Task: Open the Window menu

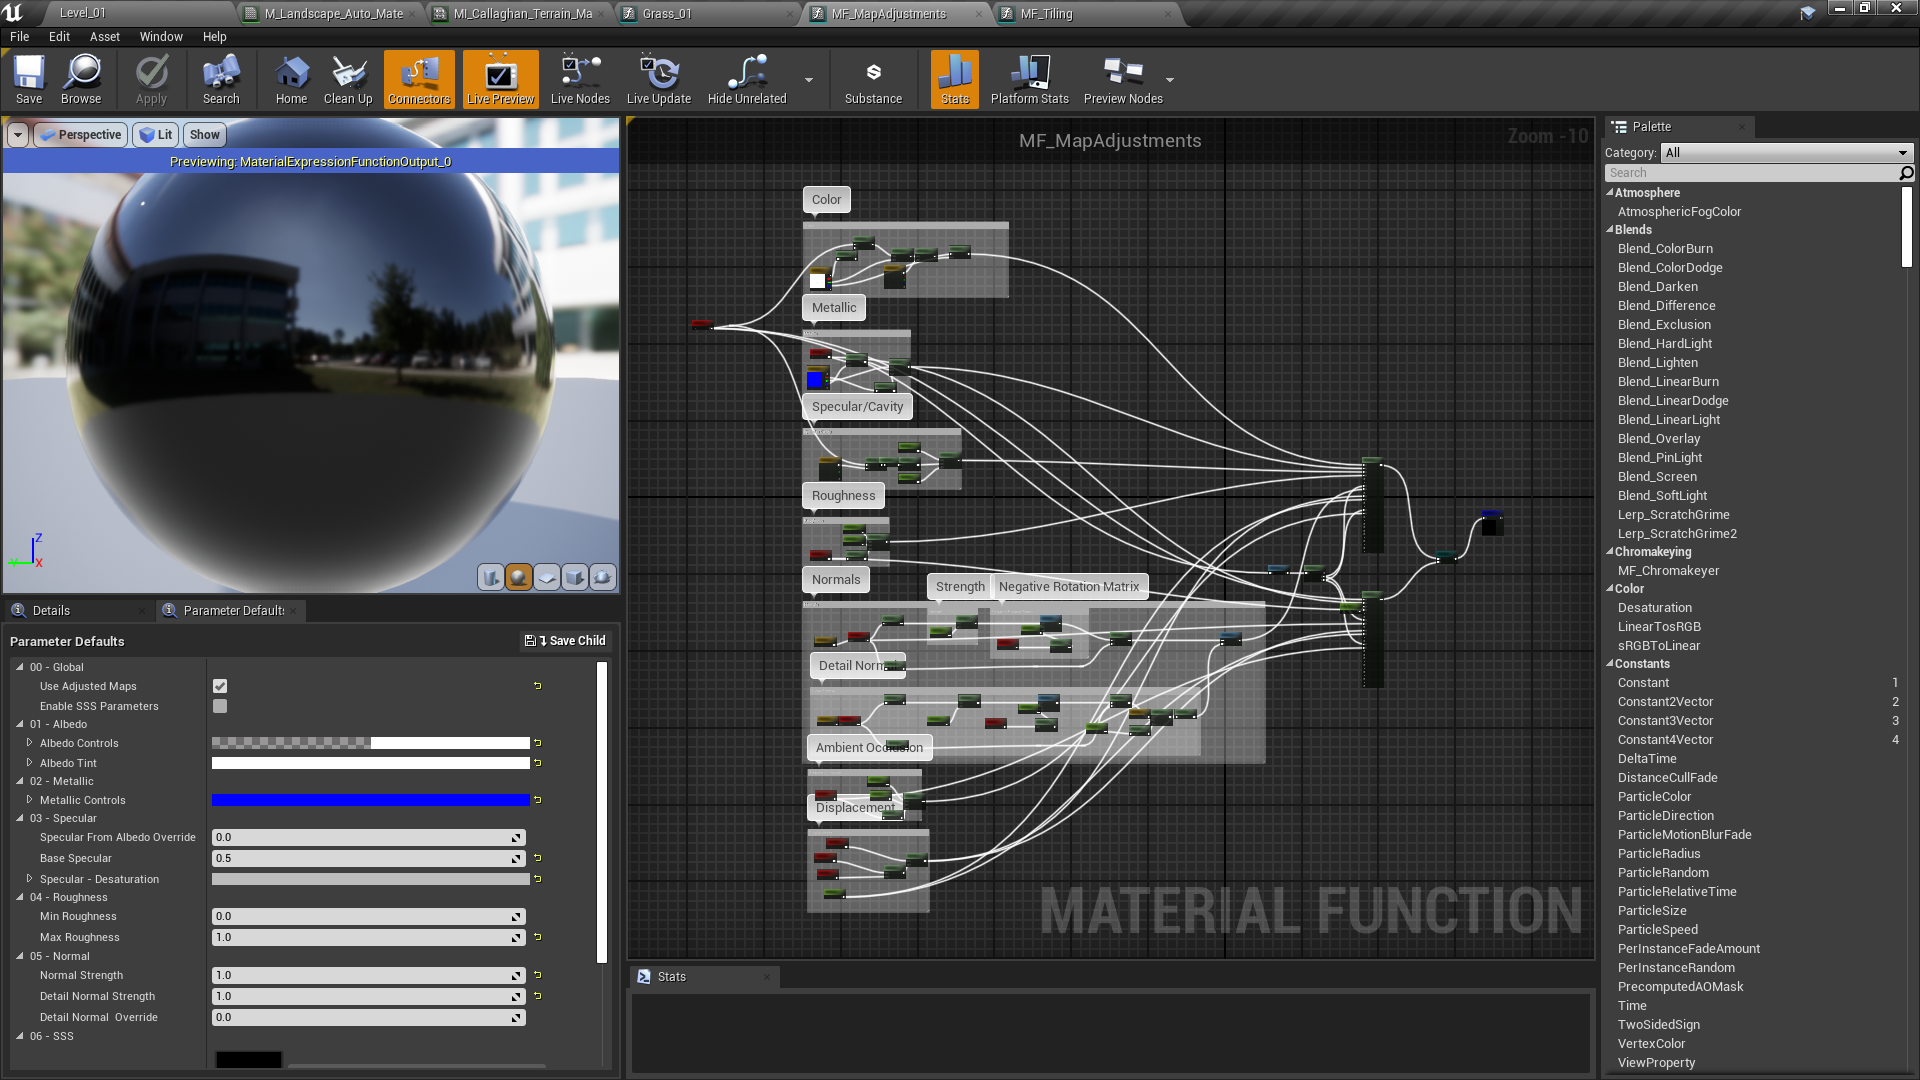Action: tap(161, 36)
